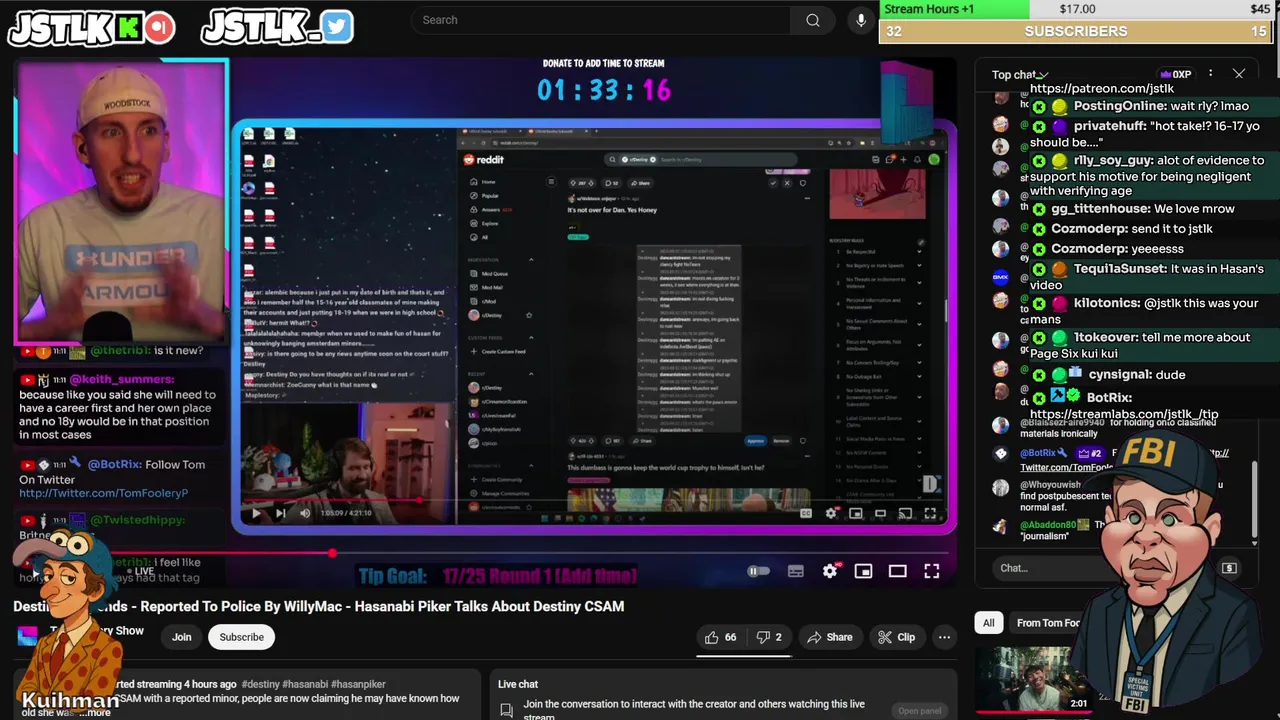1280x720 pixels.
Task: Click the video title mentioning WillyMac
Action: (319, 606)
